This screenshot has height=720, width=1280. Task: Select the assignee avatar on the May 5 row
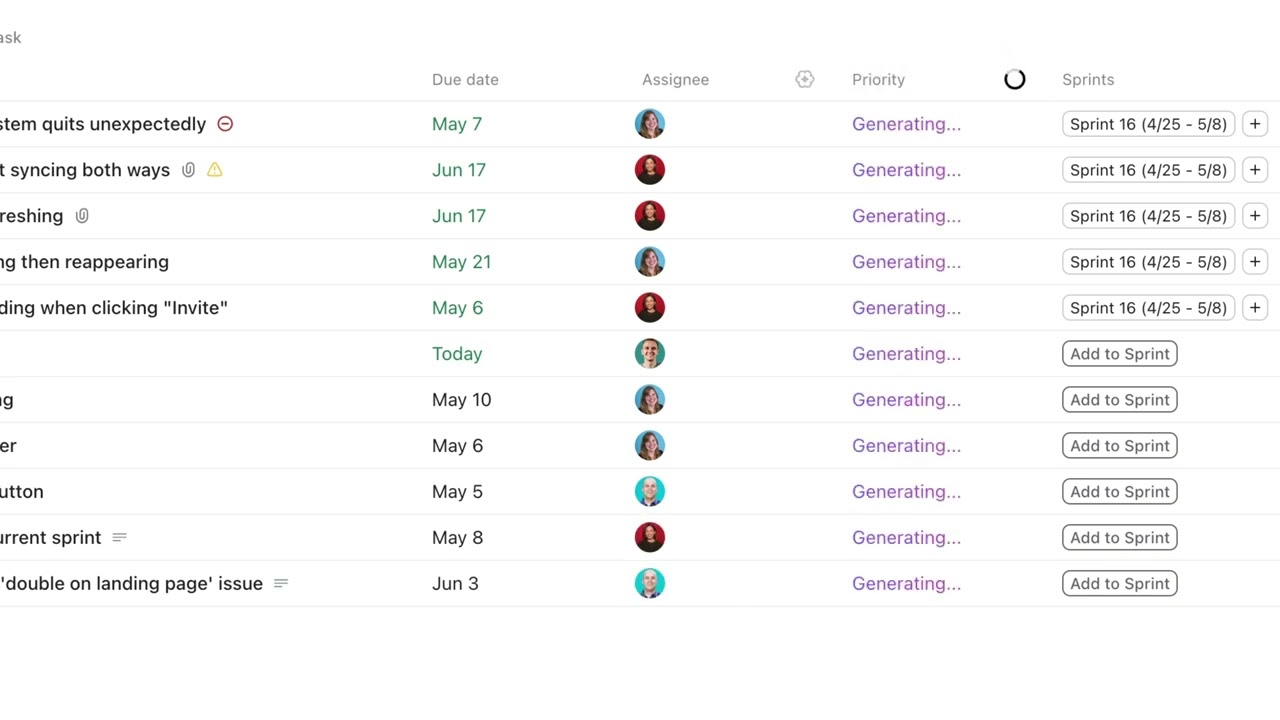click(650, 492)
